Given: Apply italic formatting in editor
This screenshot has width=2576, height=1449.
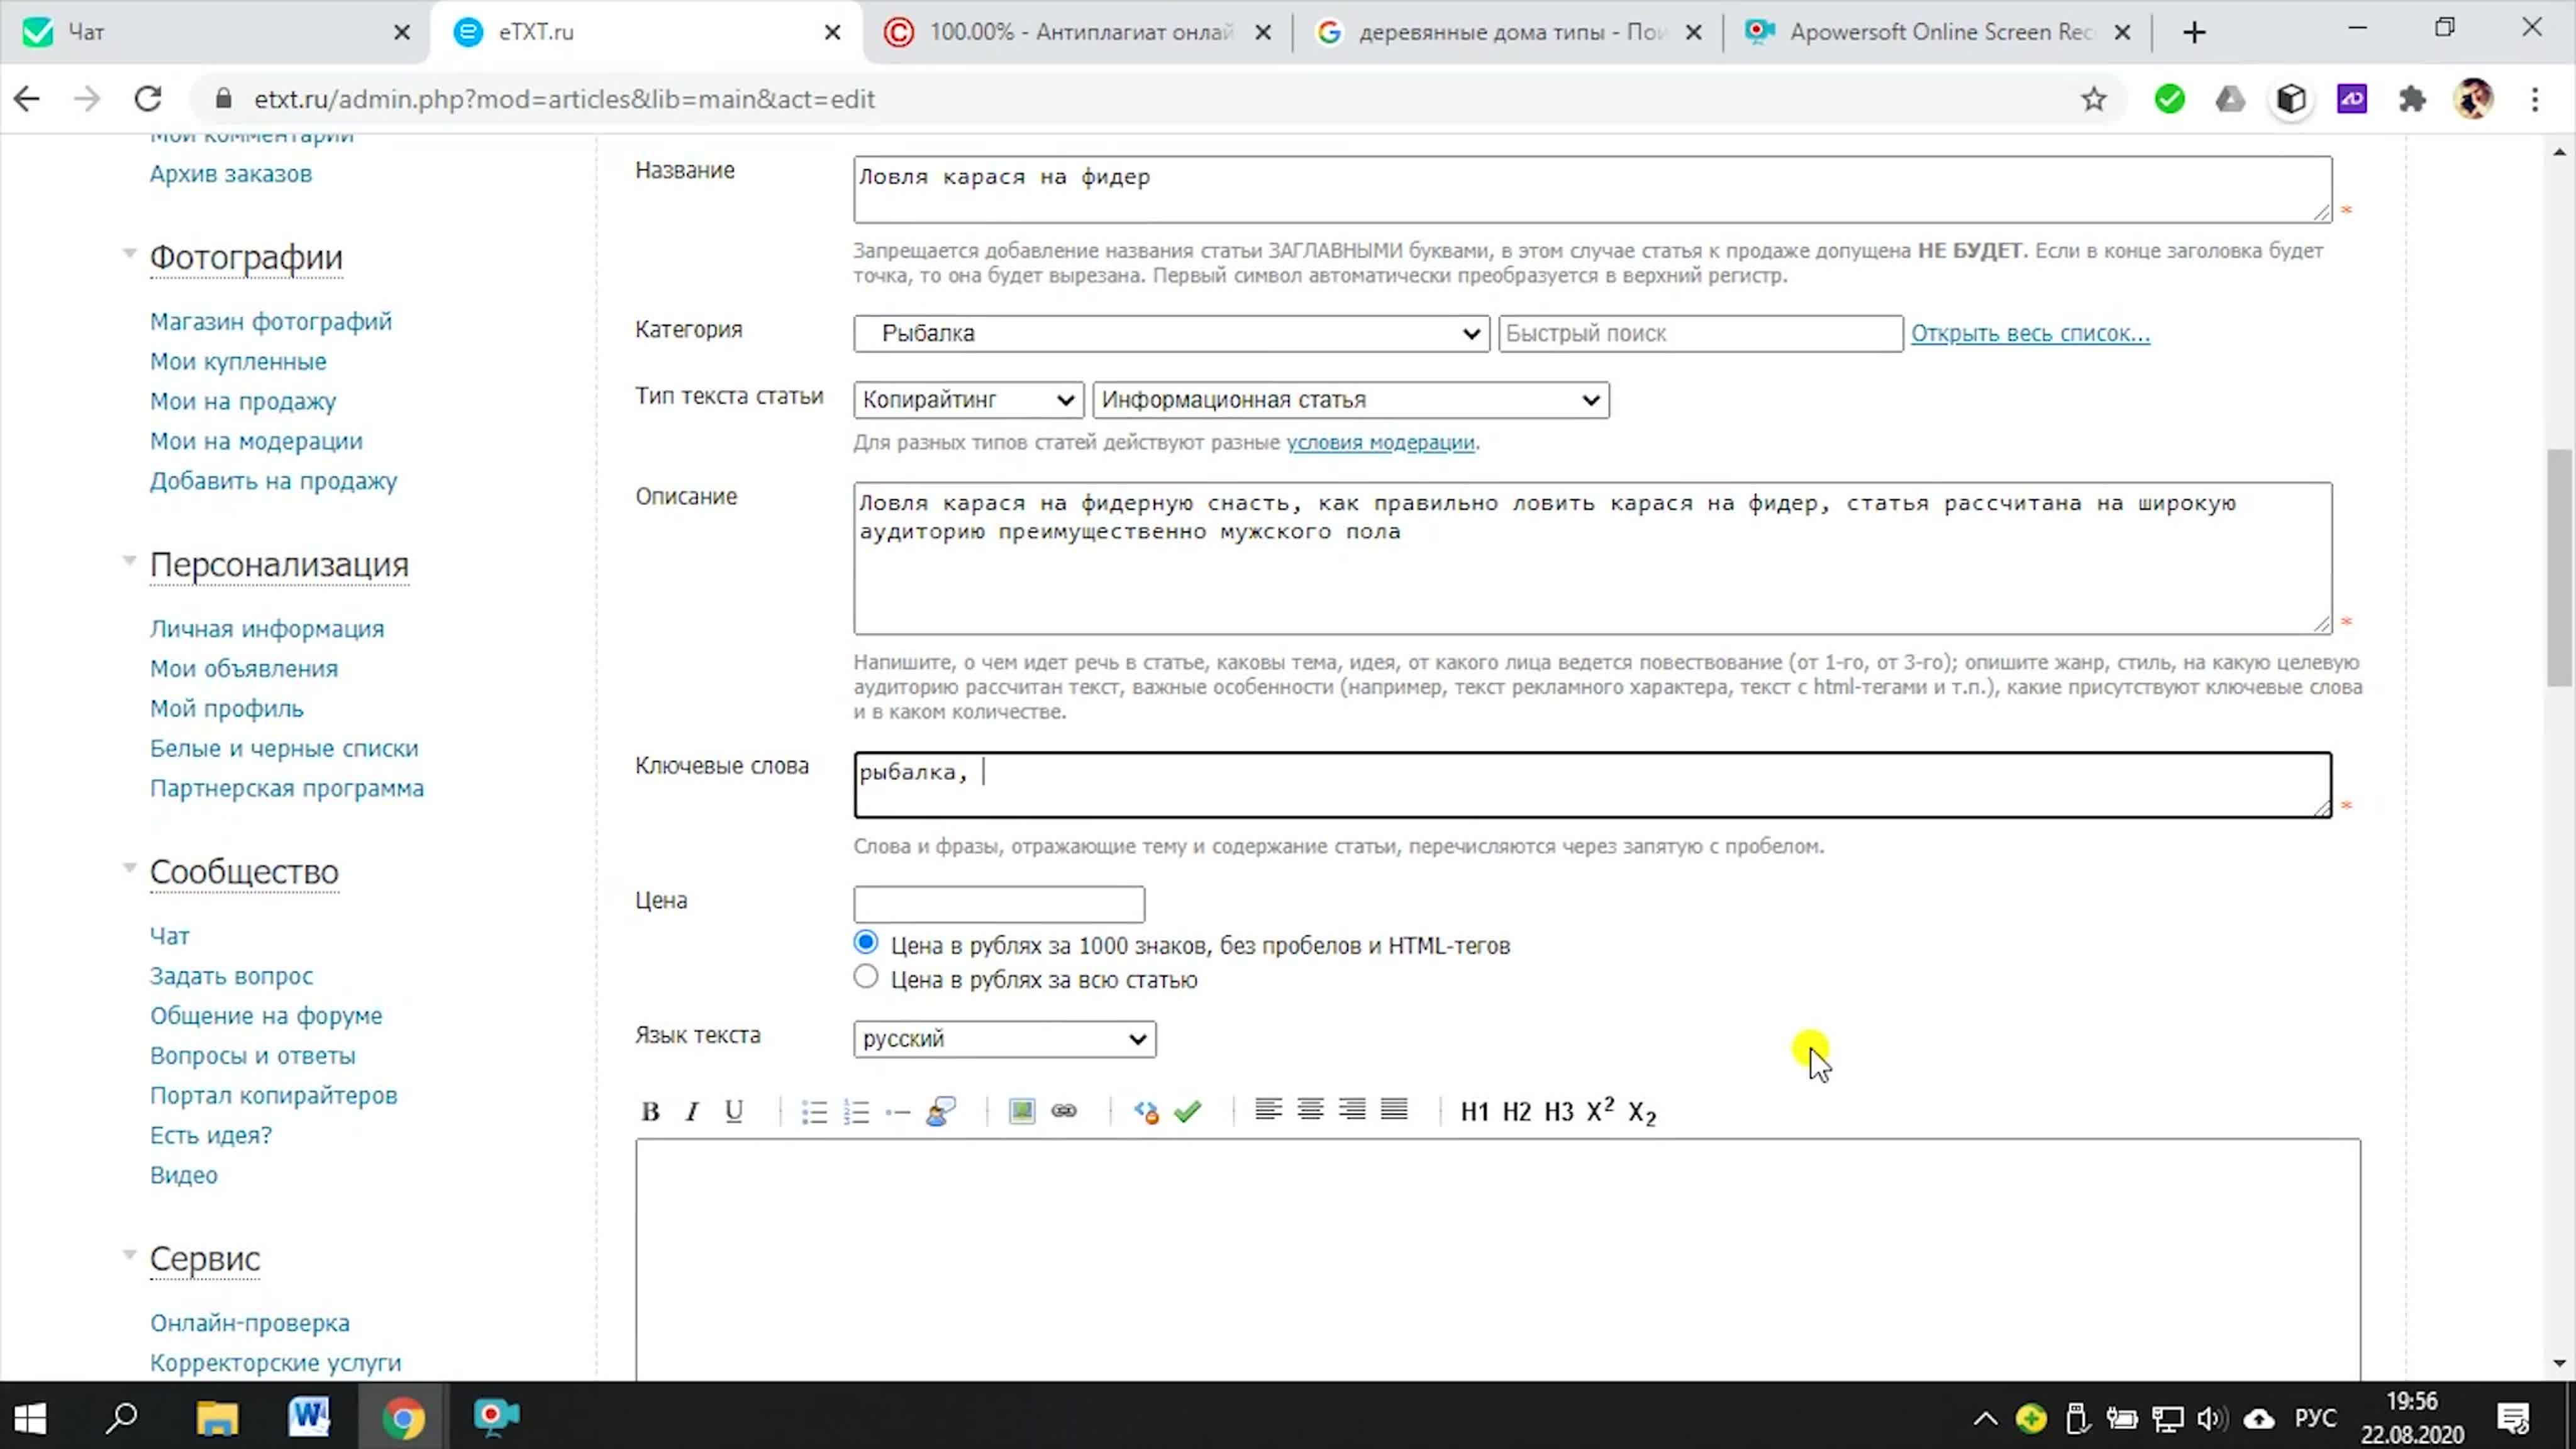Looking at the screenshot, I should pyautogui.click(x=691, y=1111).
